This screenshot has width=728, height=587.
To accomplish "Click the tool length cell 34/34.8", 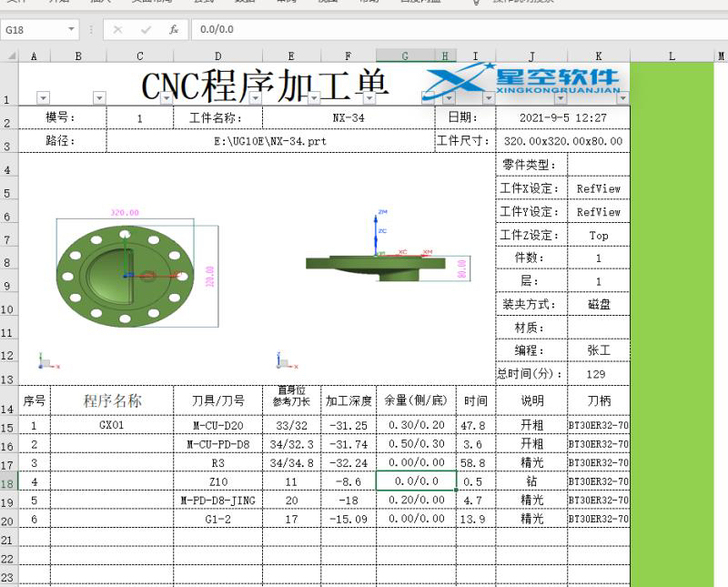I will pyautogui.click(x=292, y=463).
